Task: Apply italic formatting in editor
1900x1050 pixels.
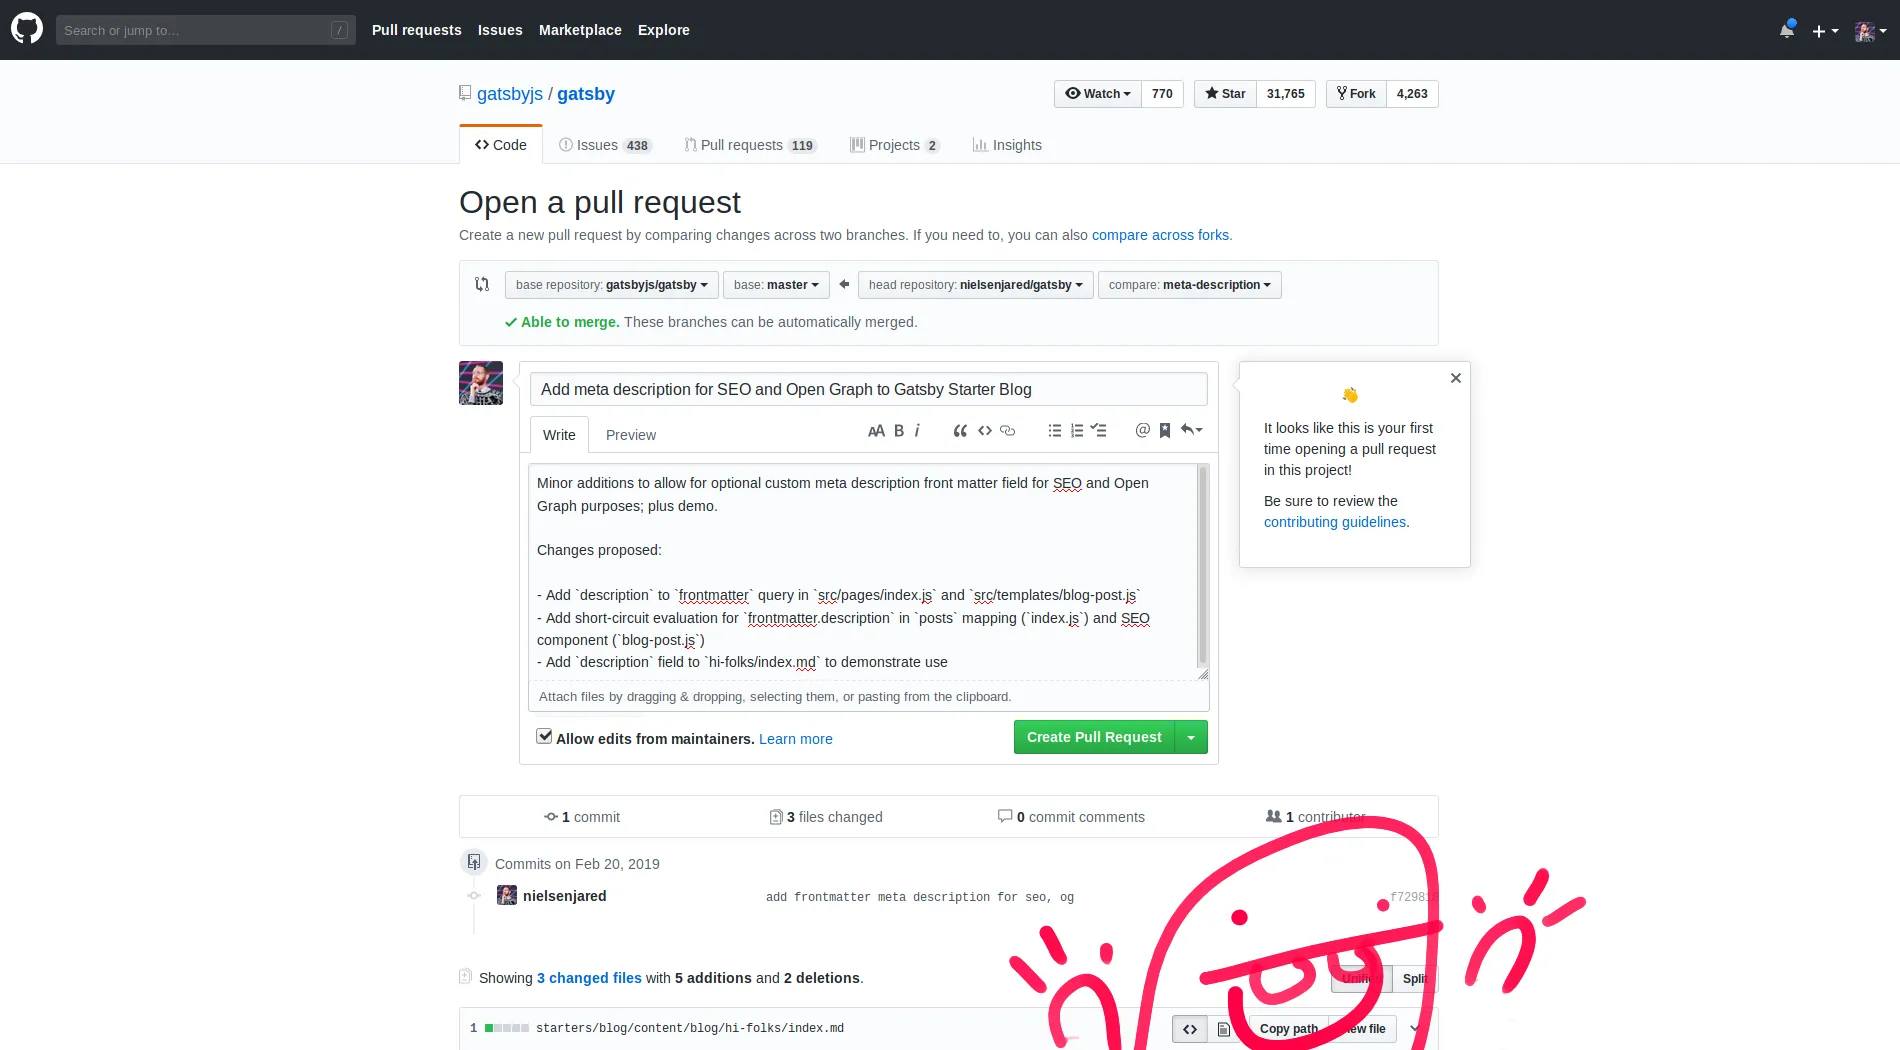Action: tap(917, 431)
